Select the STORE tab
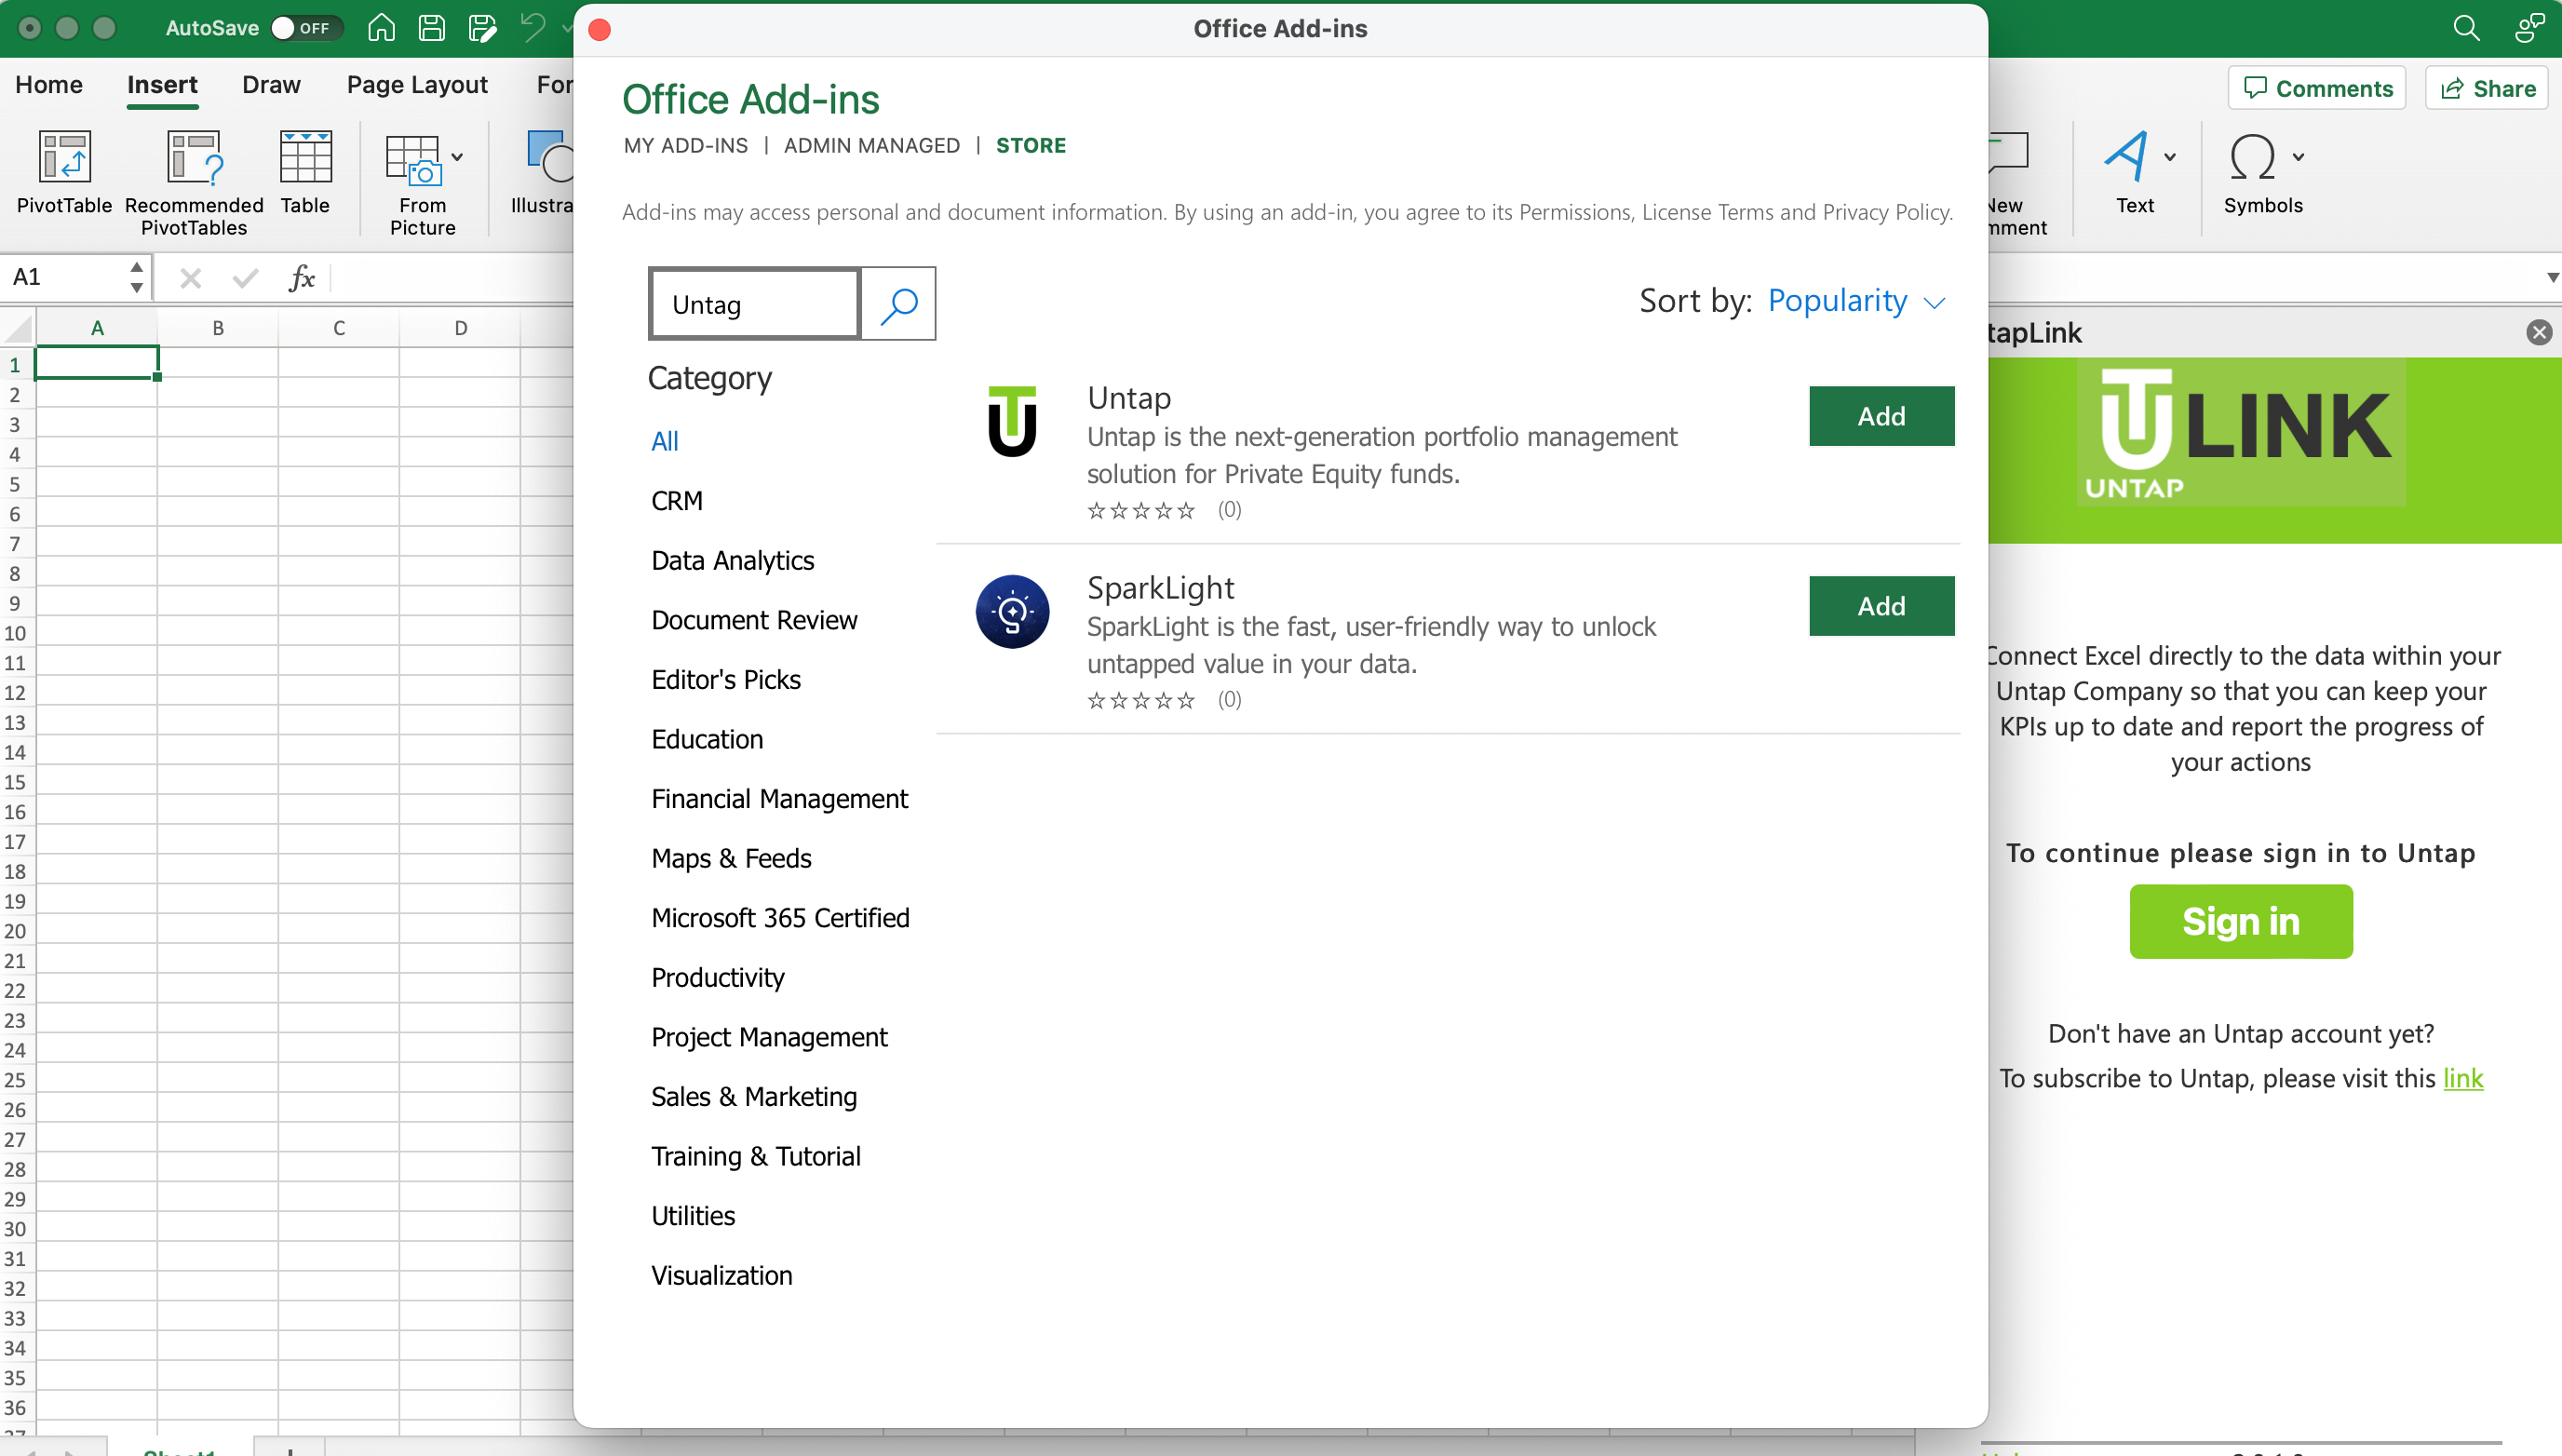 pos(1031,146)
